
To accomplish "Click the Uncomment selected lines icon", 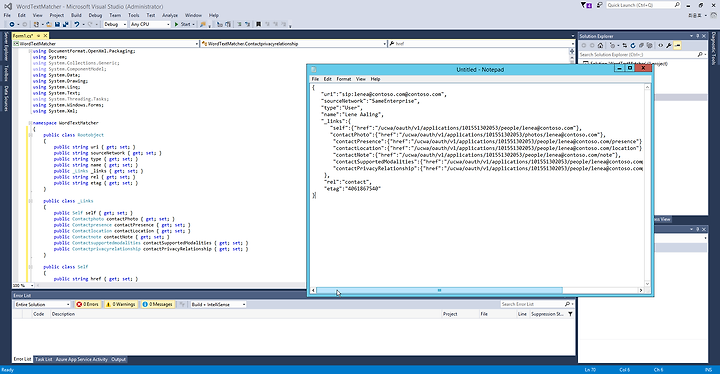I will [248, 24].
